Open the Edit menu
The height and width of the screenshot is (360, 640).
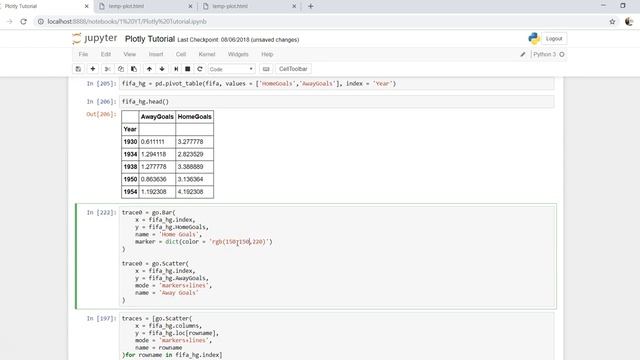[106, 54]
